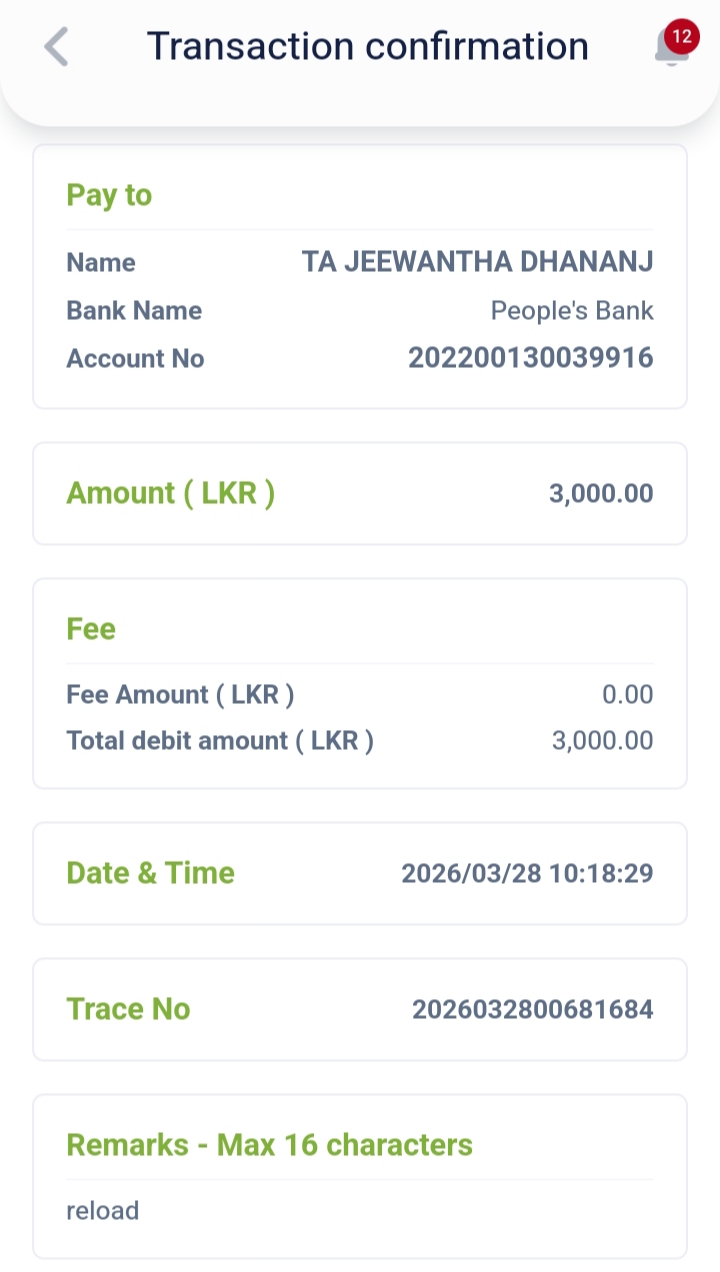Select the timestamp 2026/03/28 10:18:29
The image size is (720, 1272).
[527, 873]
